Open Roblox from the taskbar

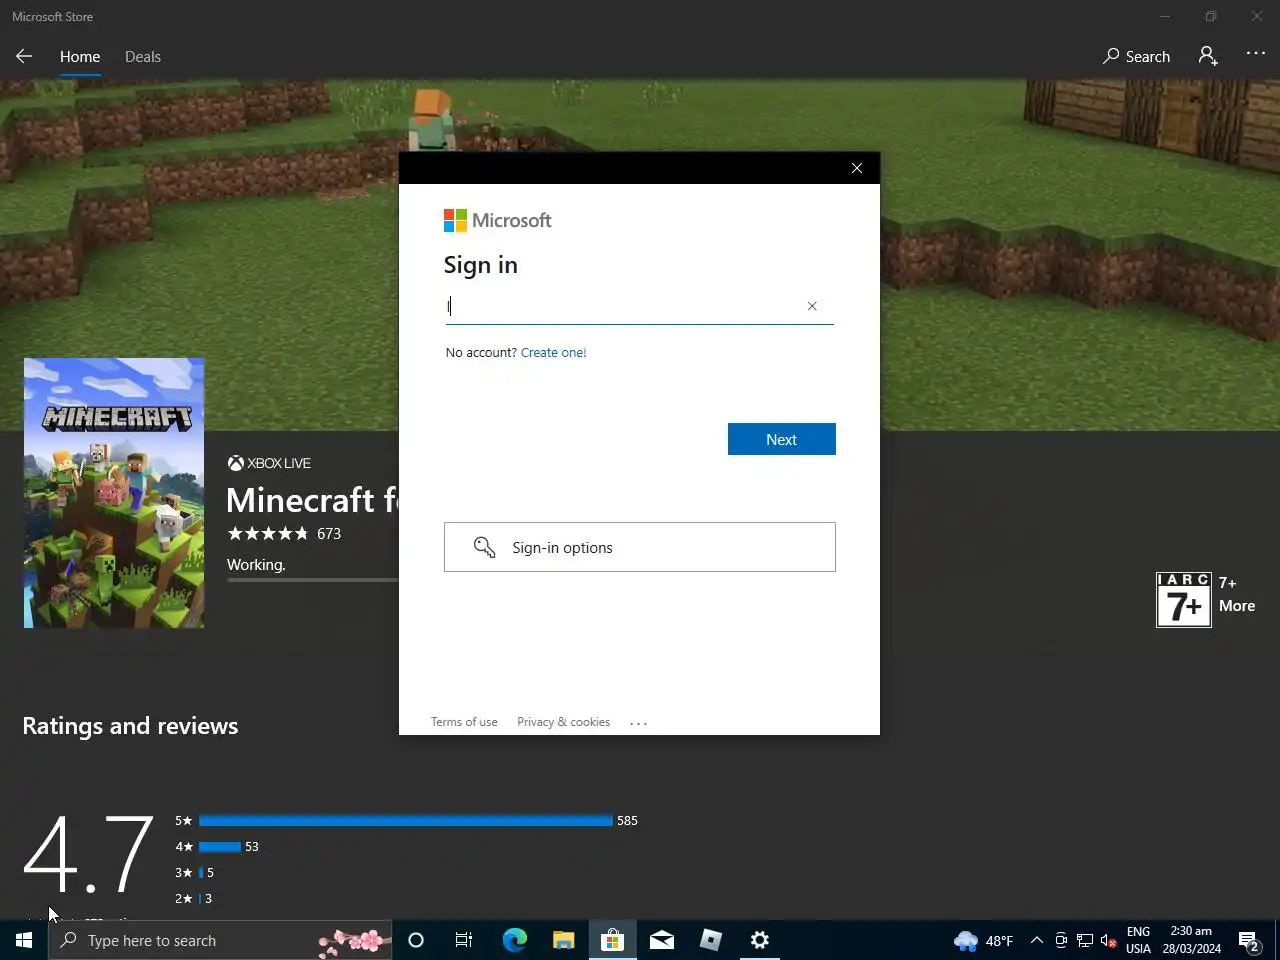710,940
